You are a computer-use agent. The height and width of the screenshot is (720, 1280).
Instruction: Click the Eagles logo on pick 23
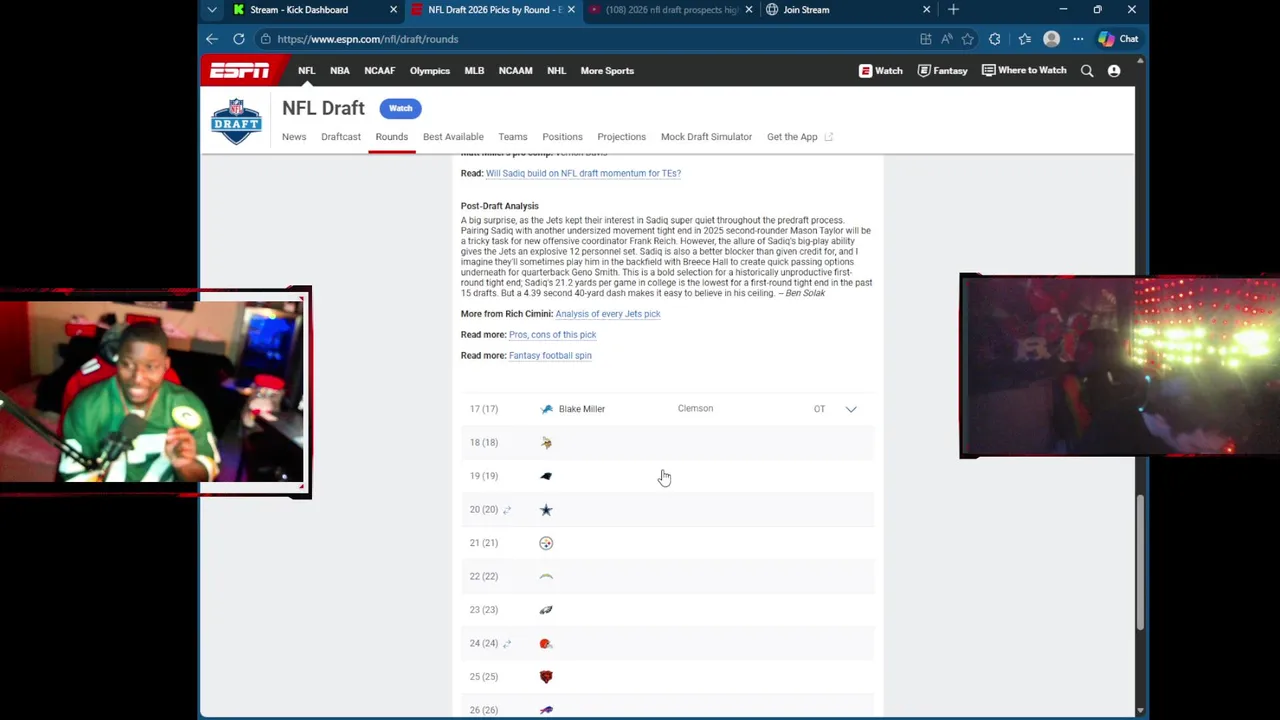[x=546, y=610]
